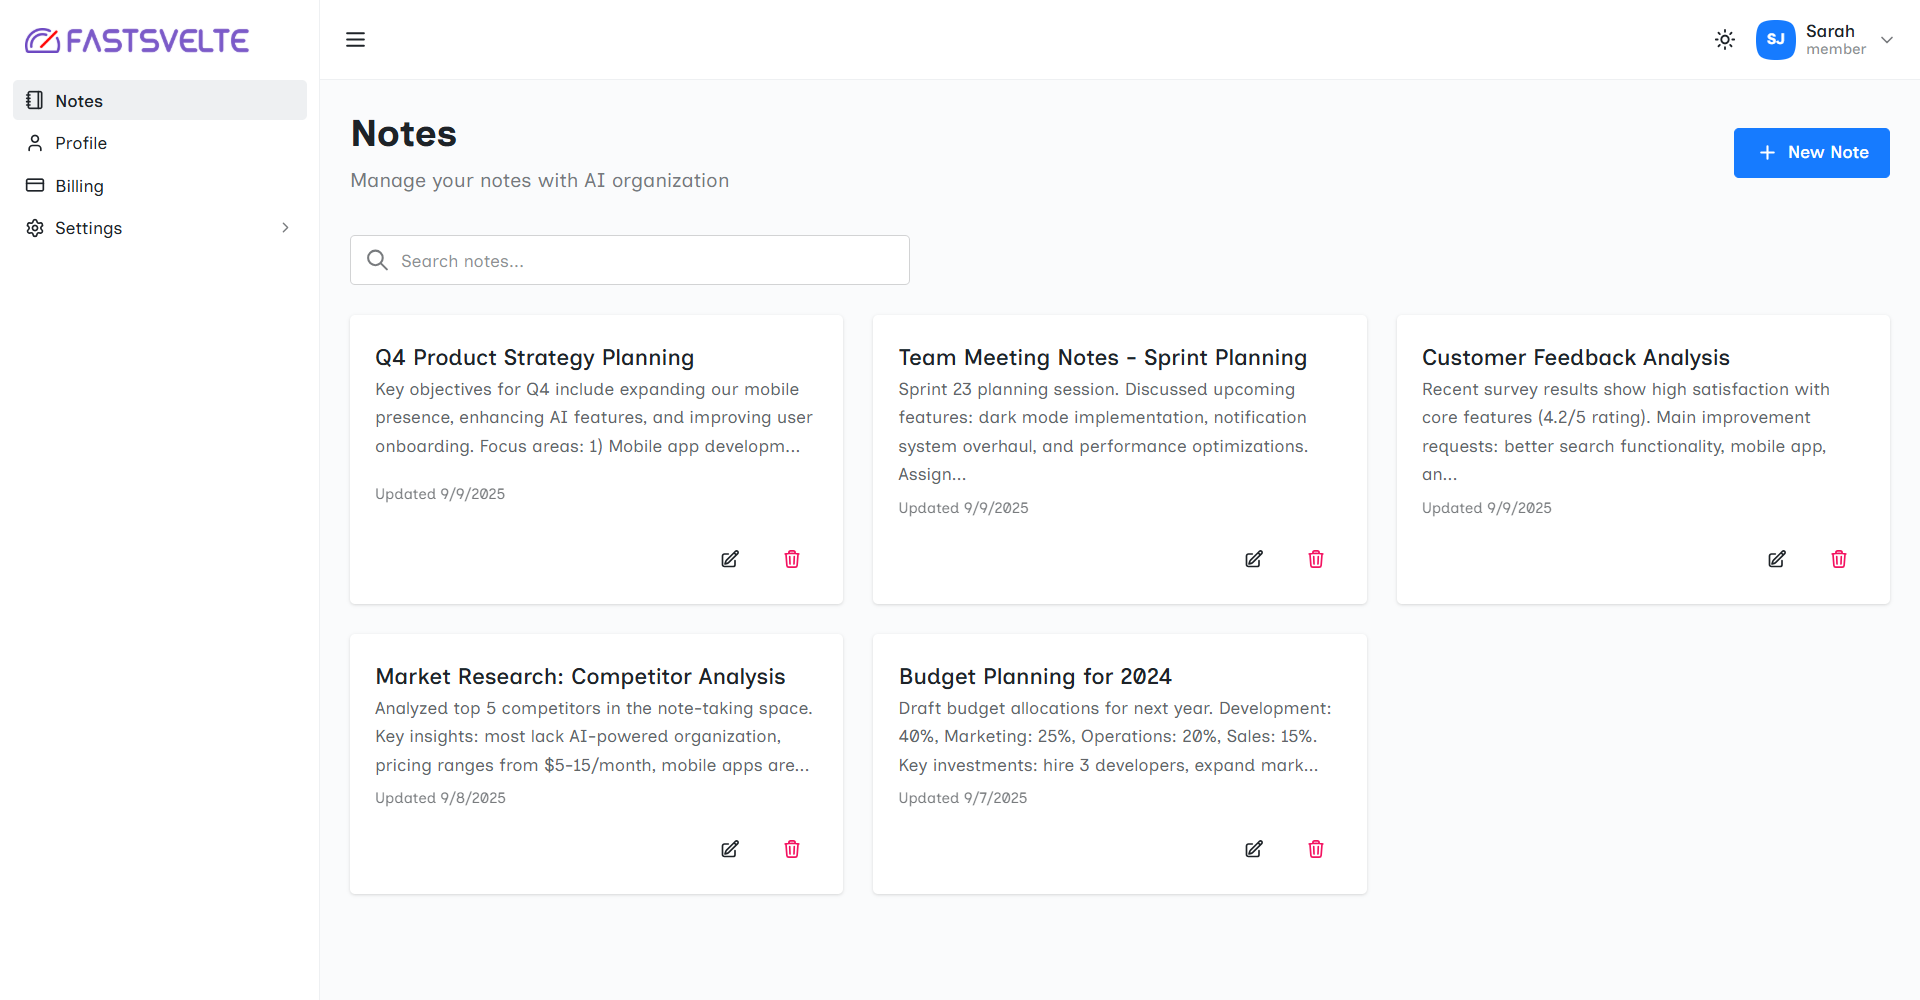Expand the Settings submenu chevron
The image size is (1920, 1000).
285,228
